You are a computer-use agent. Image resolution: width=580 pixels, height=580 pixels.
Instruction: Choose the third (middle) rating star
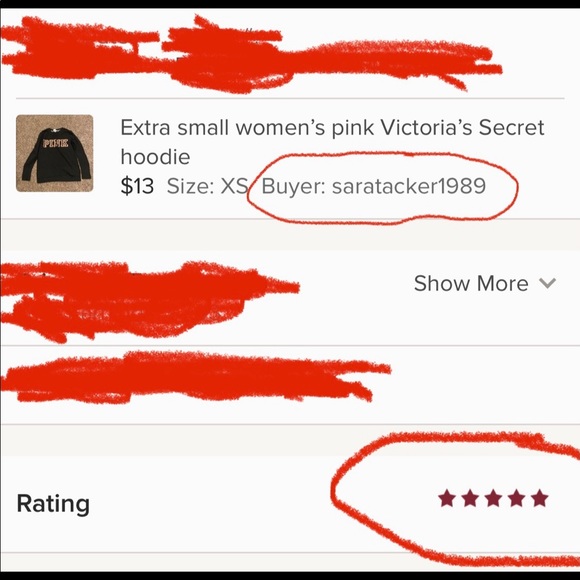(493, 498)
